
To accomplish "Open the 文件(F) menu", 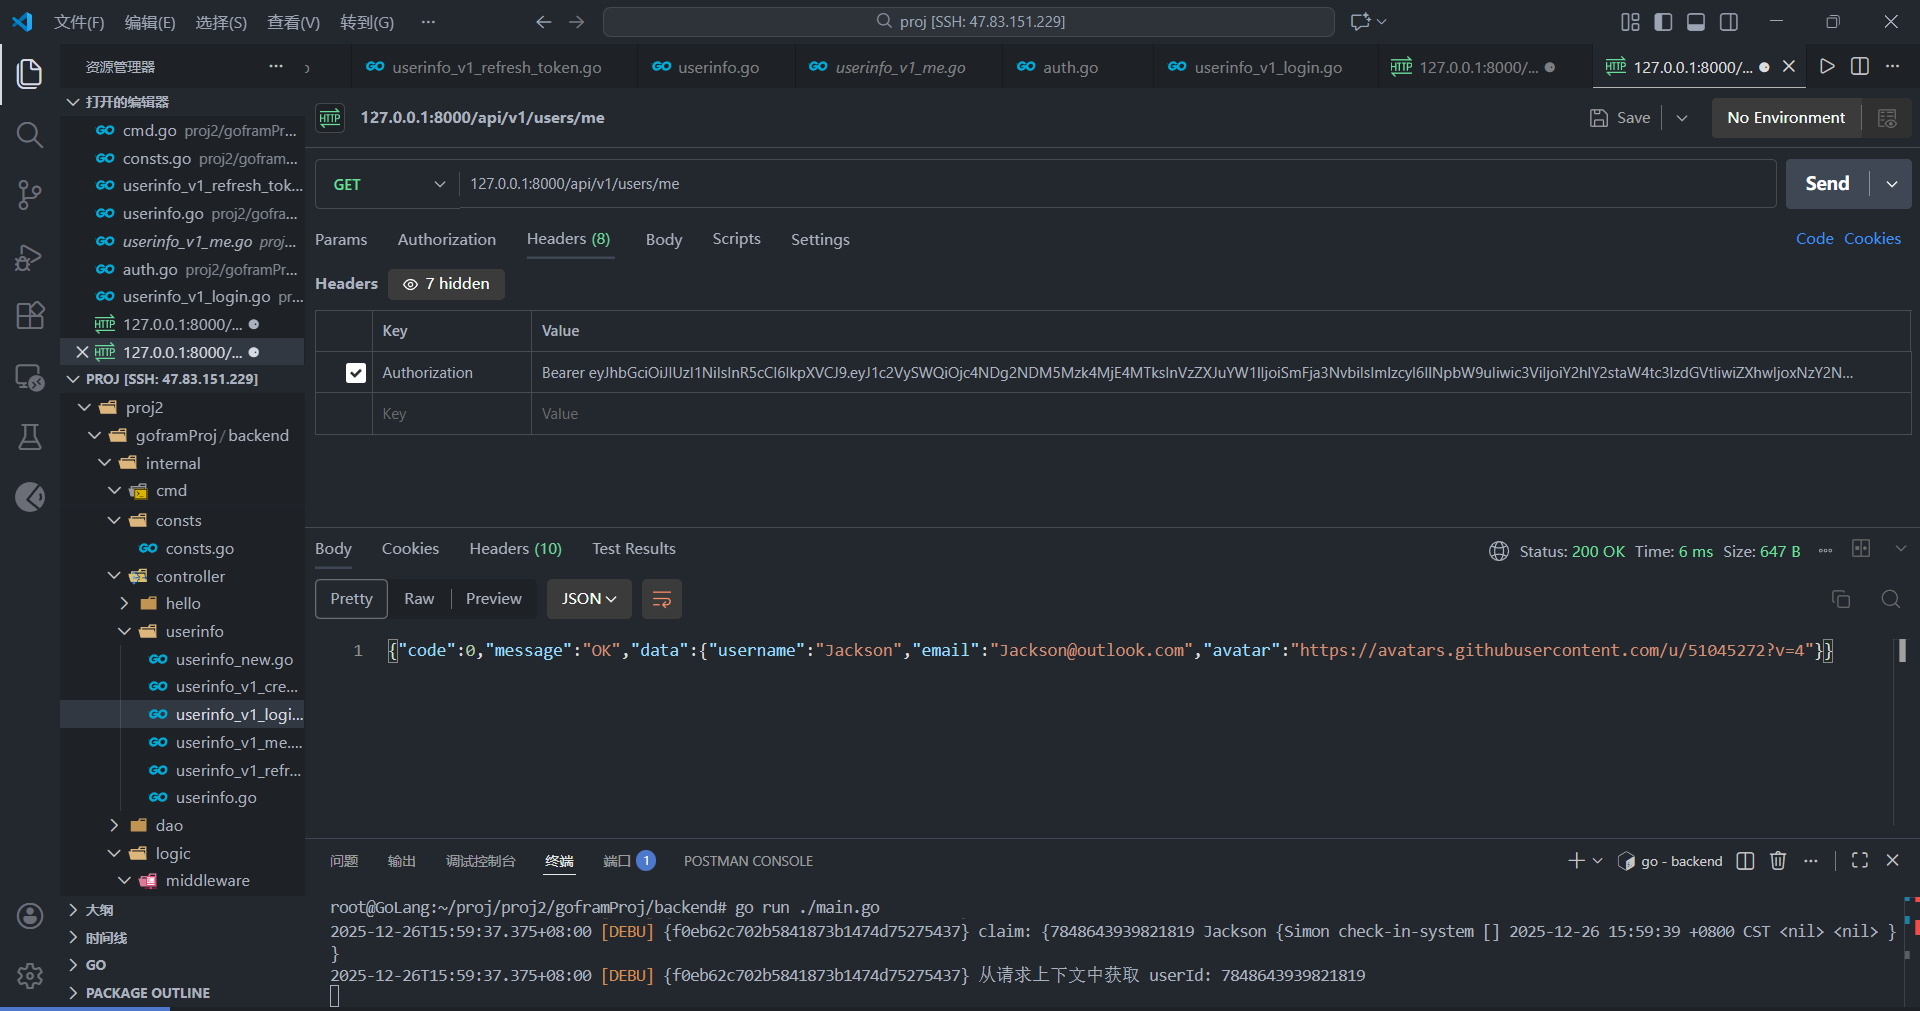I will tap(79, 22).
